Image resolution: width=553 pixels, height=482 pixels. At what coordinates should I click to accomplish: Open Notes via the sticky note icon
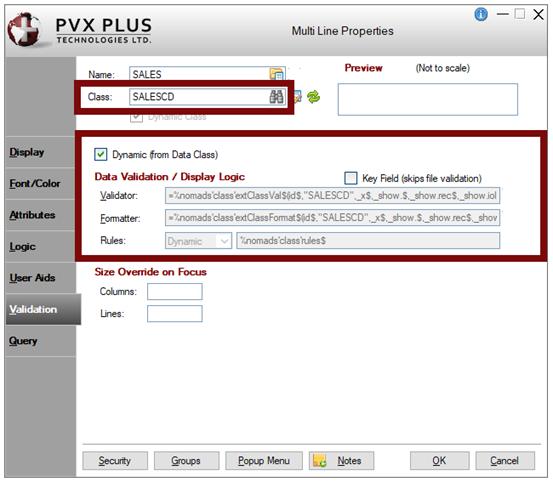pyautogui.click(x=320, y=460)
